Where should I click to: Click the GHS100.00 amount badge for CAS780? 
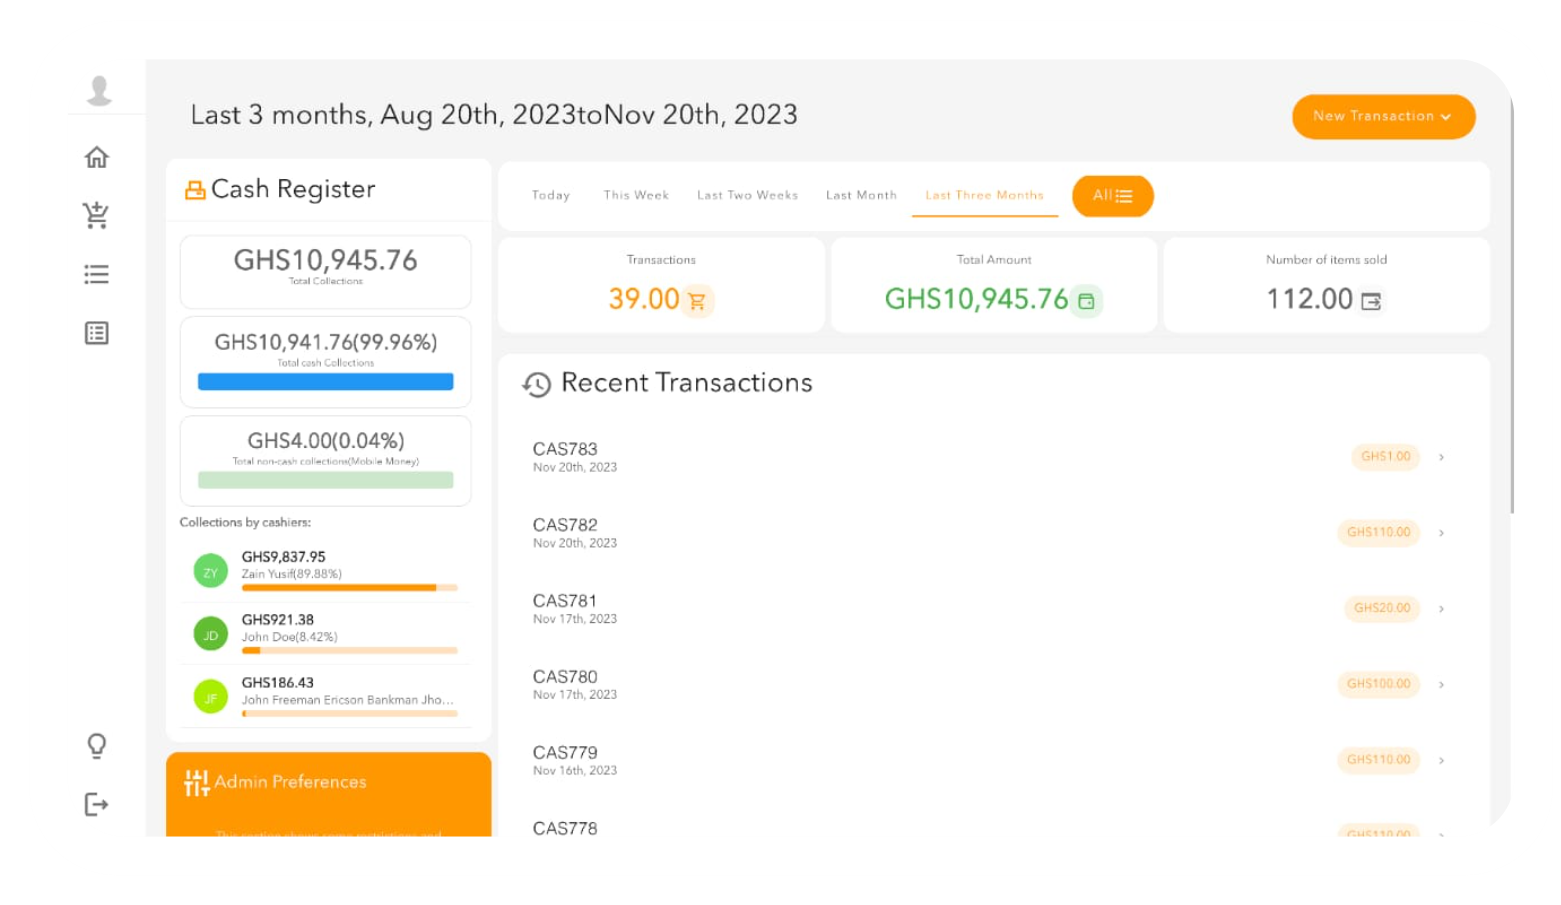coord(1378,684)
